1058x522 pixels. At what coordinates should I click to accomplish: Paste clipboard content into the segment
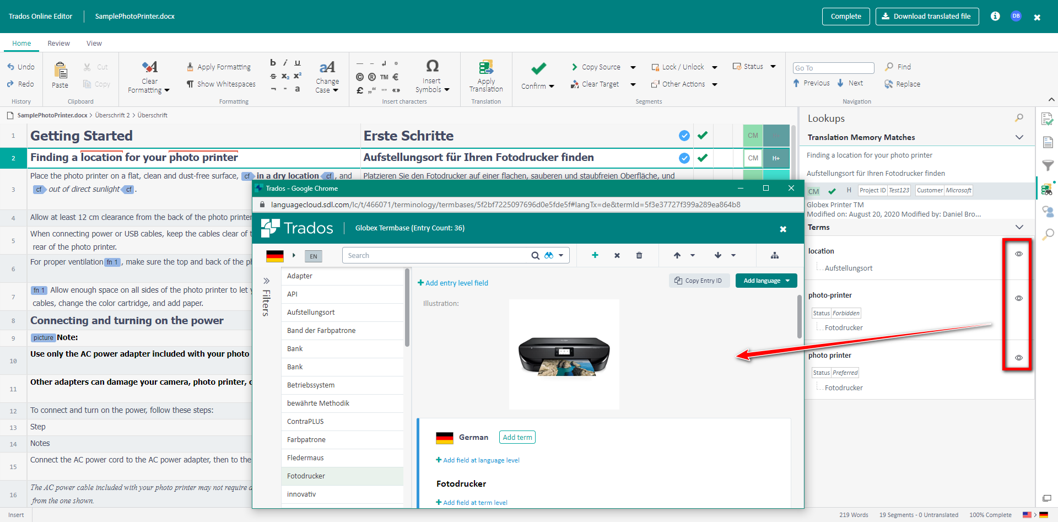point(60,74)
